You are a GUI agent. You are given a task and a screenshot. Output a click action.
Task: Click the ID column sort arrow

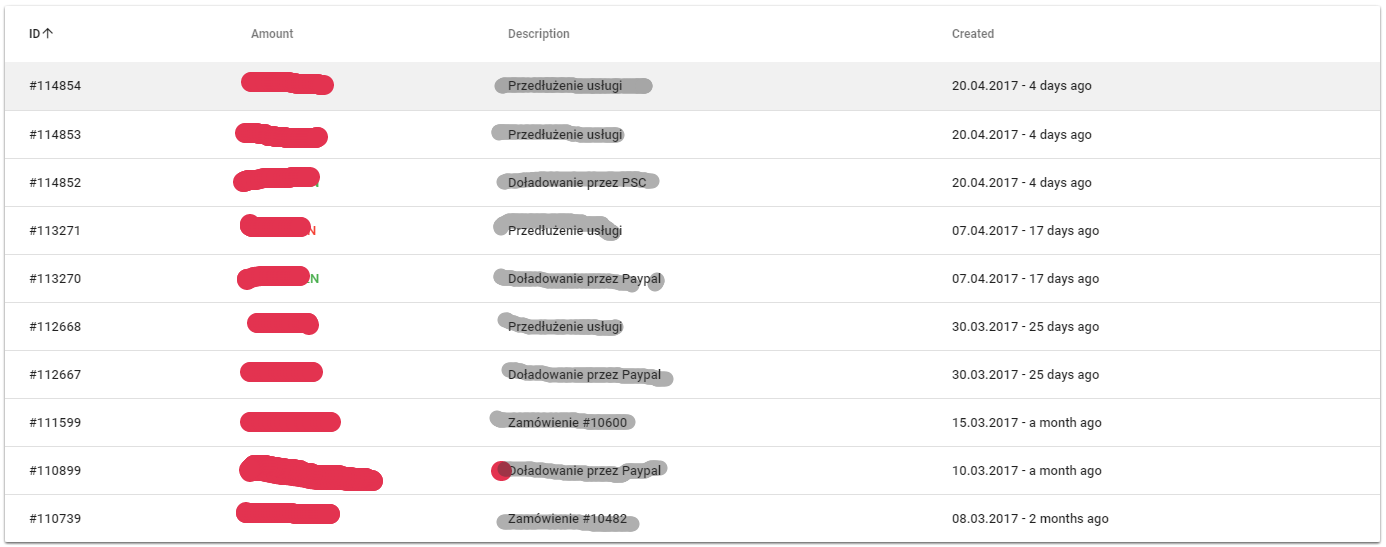[x=48, y=33]
